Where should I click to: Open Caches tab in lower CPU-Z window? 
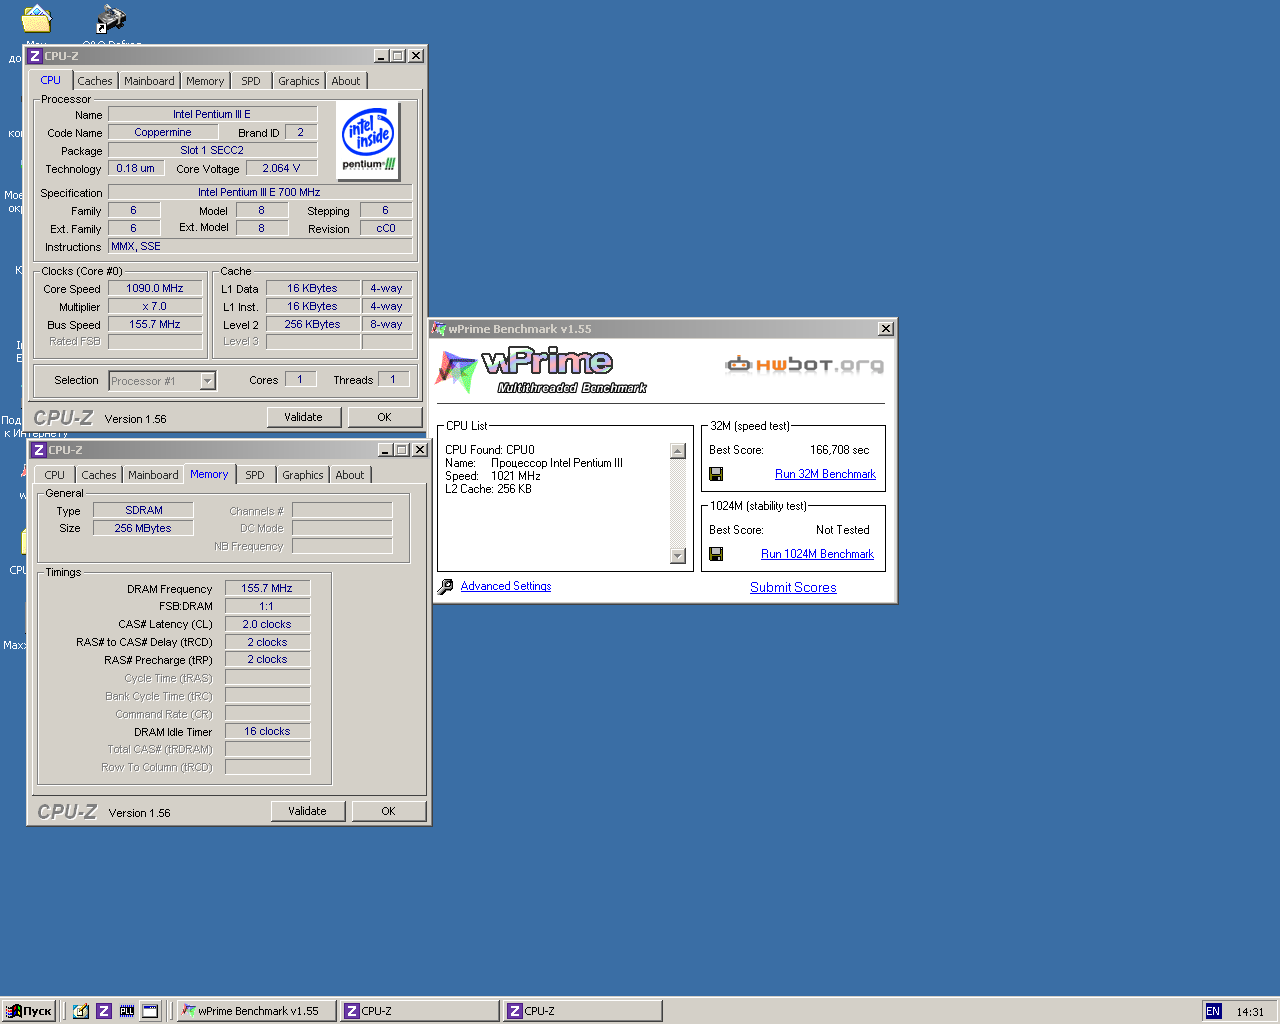point(99,475)
